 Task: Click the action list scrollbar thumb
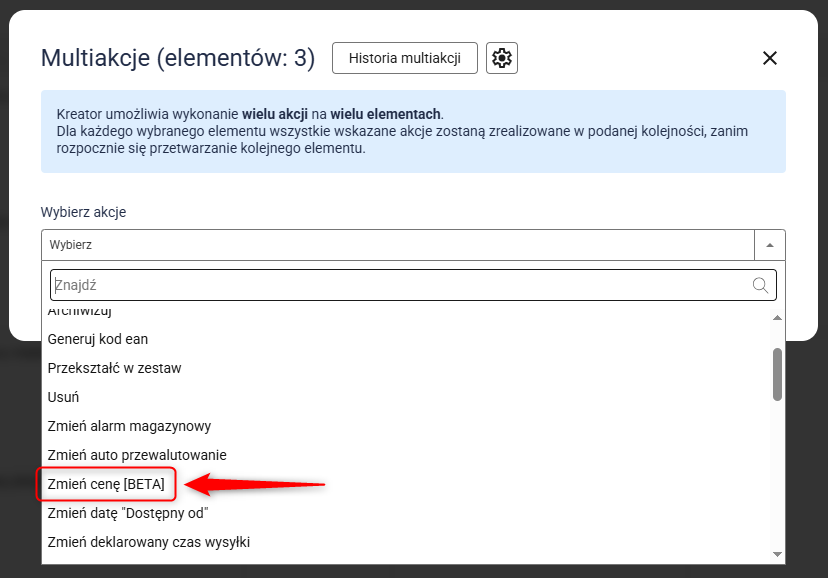[x=777, y=374]
